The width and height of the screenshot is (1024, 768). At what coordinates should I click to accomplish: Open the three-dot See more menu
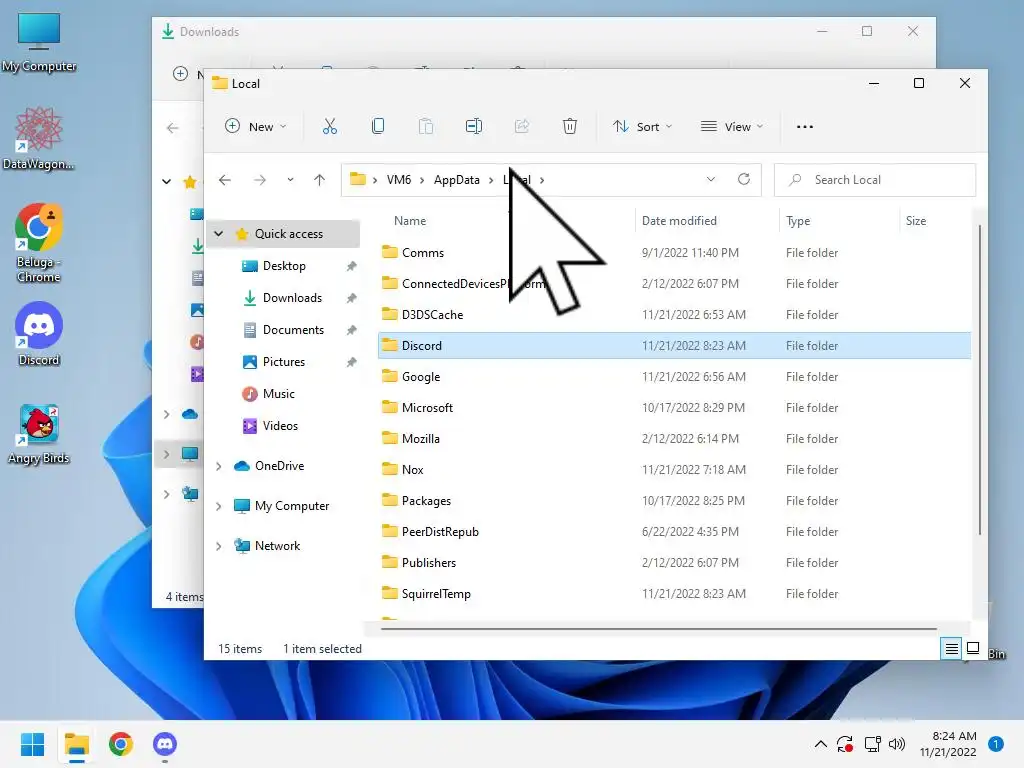pyautogui.click(x=805, y=127)
